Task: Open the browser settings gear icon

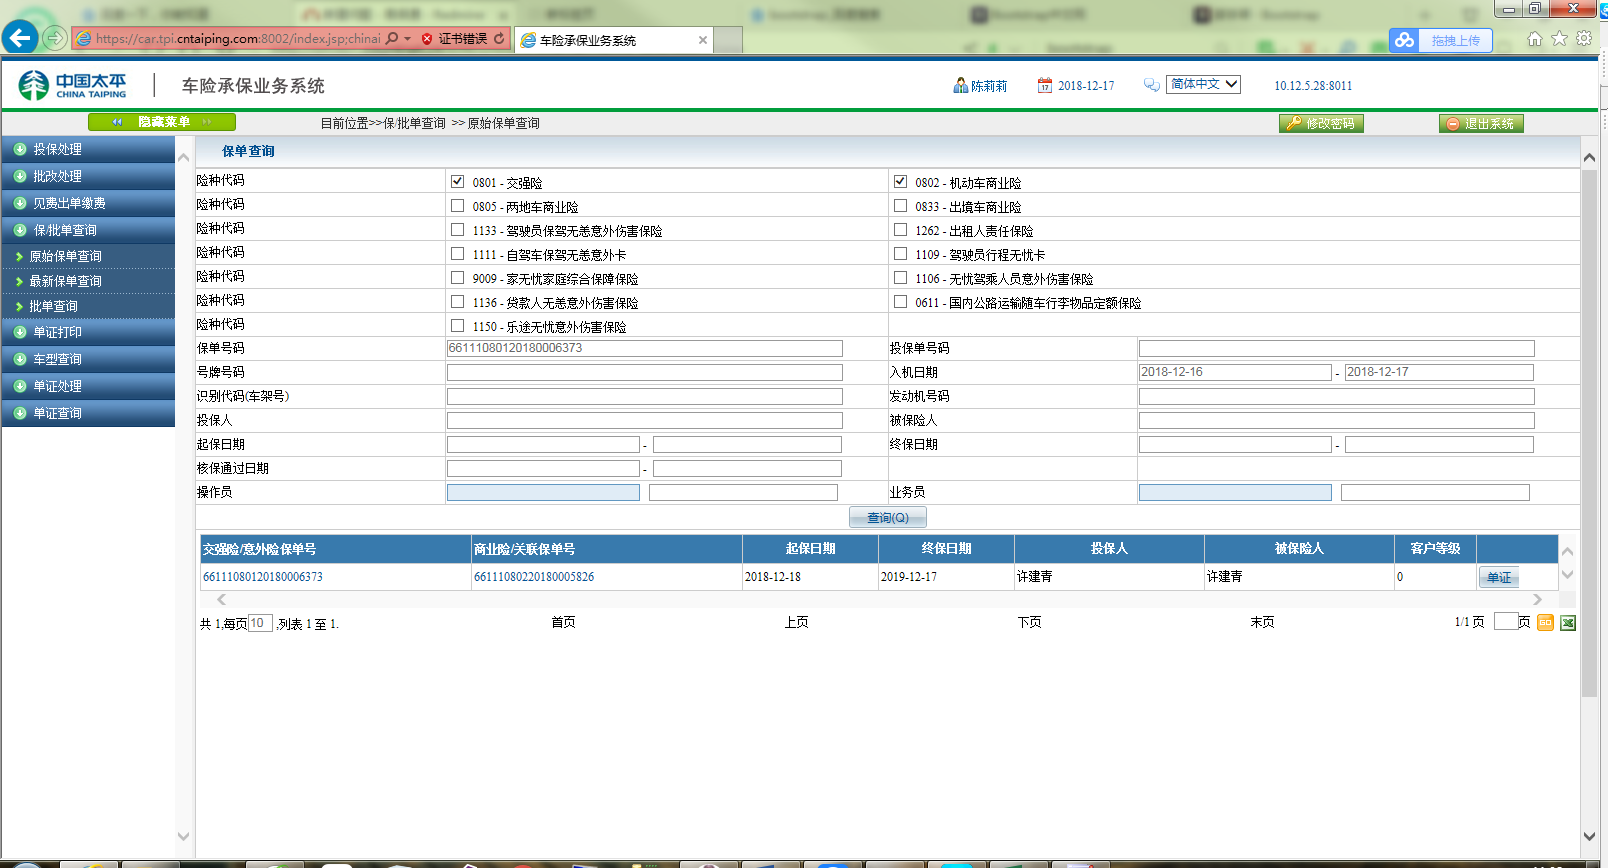Action: pyautogui.click(x=1584, y=39)
